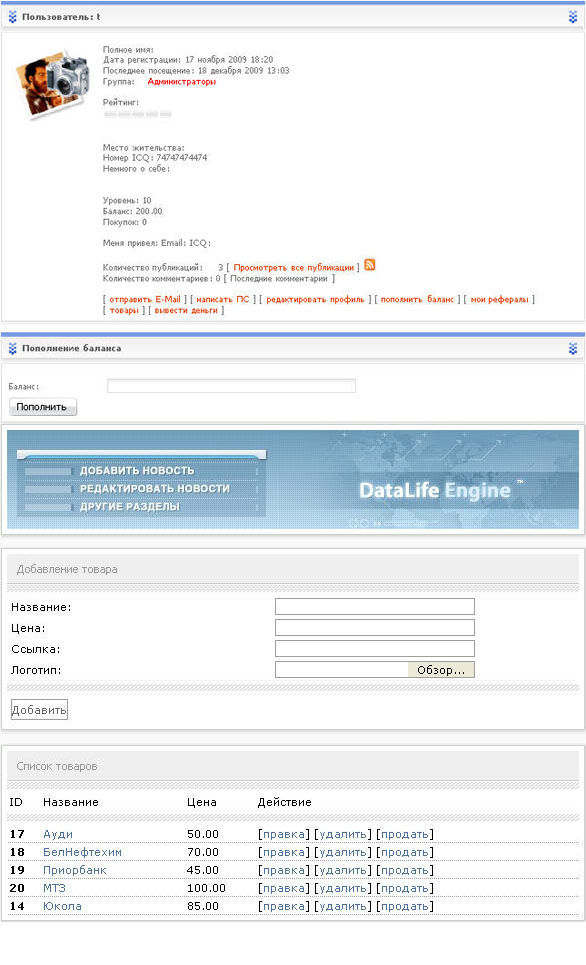Open the Администраторы group link

coord(182,81)
